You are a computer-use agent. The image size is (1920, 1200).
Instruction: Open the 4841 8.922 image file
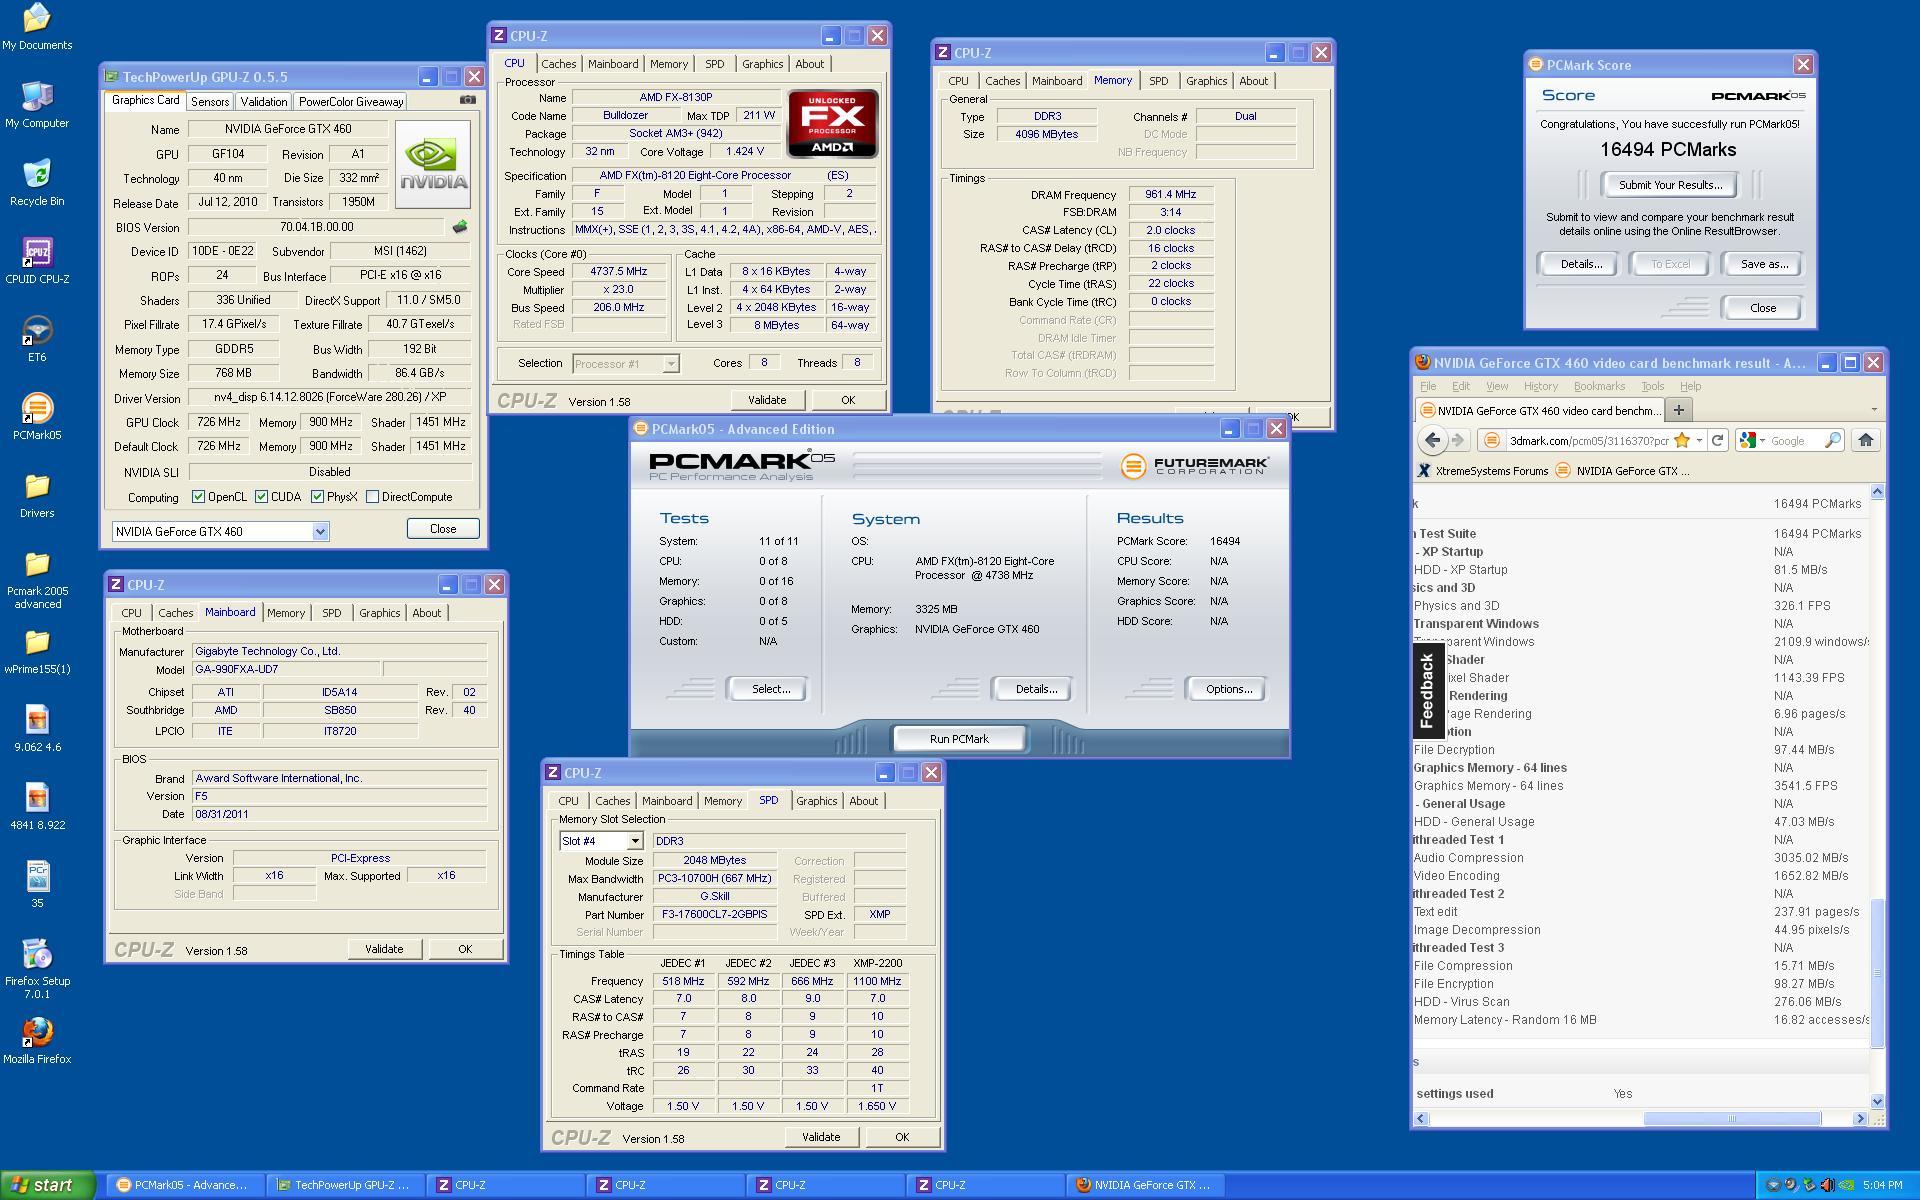pos(37,807)
